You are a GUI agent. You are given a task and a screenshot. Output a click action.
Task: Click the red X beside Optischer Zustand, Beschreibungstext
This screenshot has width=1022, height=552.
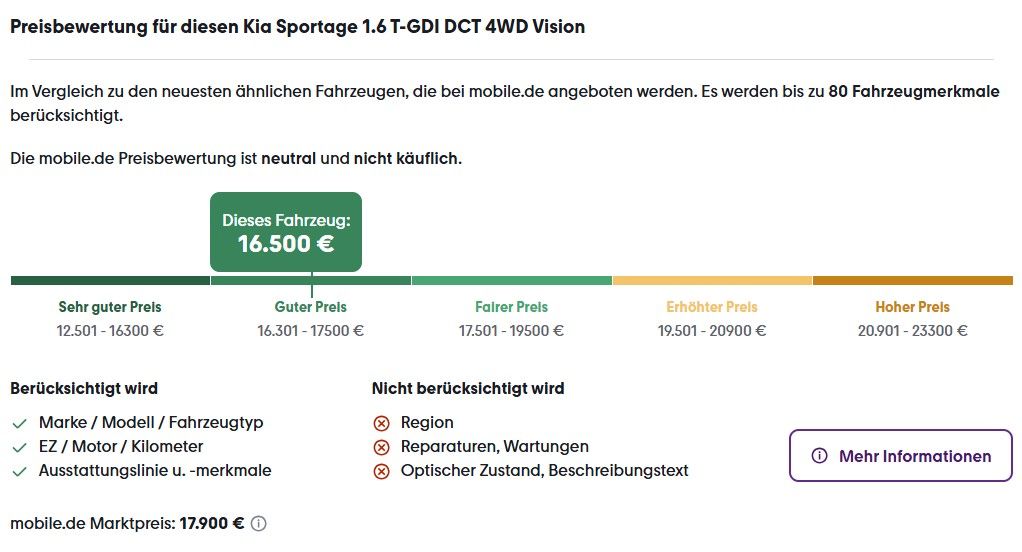[x=381, y=471]
